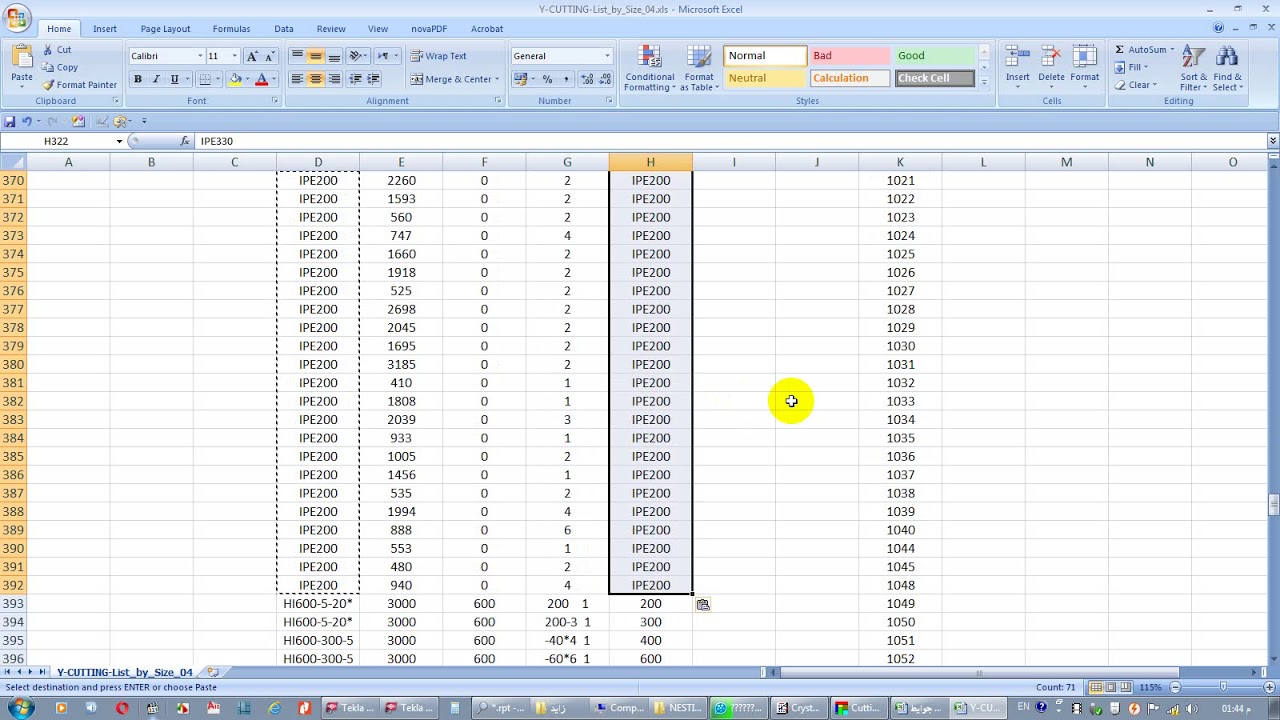This screenshot has width=1280, height=720.
Task: Activate the Format Painter brush
Action: pos(80,85)
